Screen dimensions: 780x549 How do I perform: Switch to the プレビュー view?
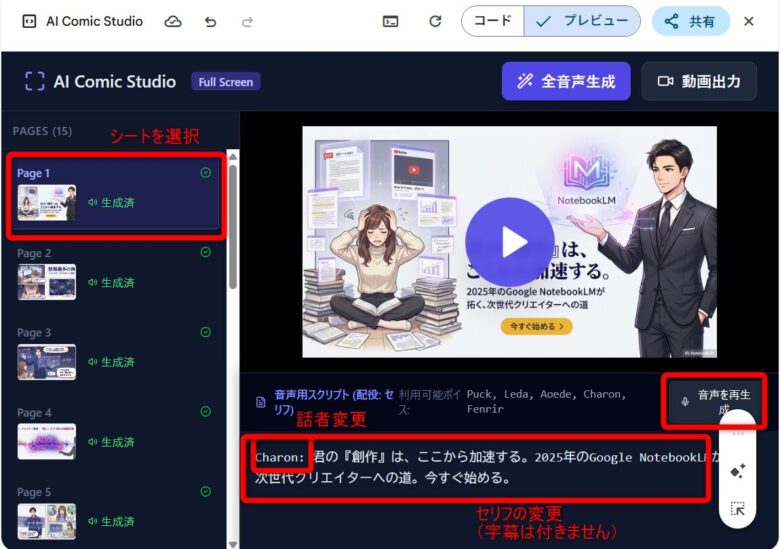point(583,21)
